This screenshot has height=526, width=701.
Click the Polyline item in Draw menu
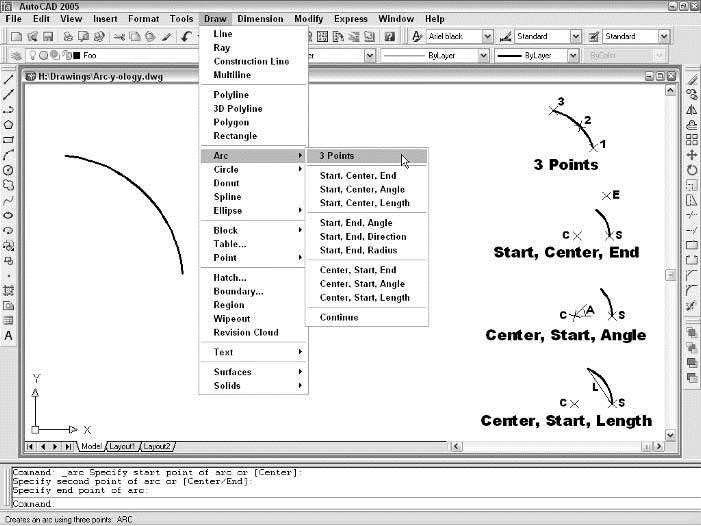coord(231,95)
